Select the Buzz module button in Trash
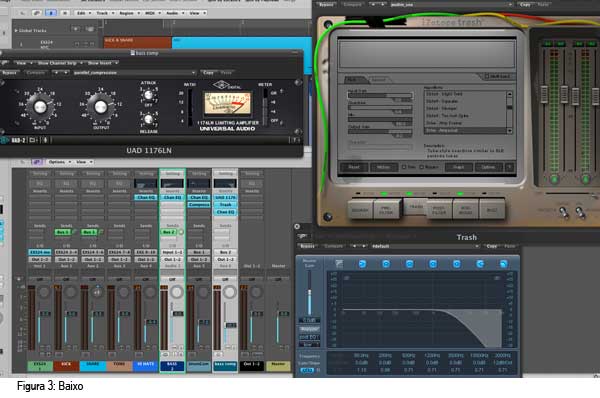Screen dimensions: 600x398 tap(492, 210)
